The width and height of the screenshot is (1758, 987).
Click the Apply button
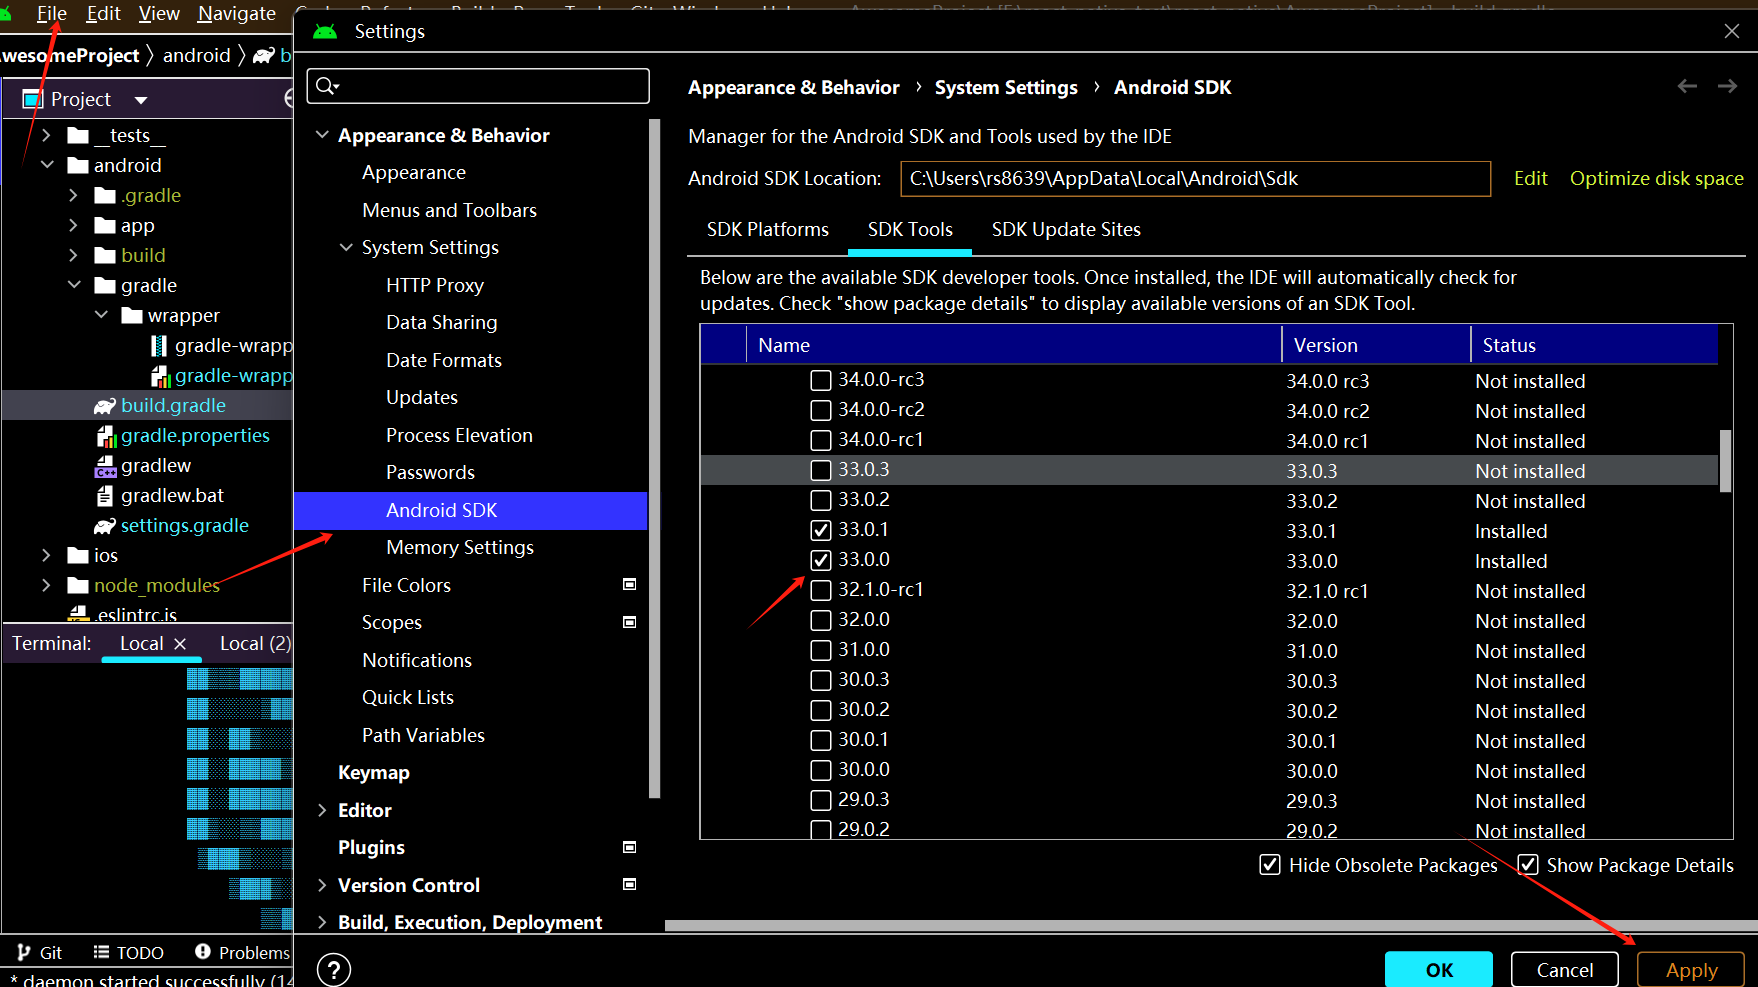[1691, 970]
